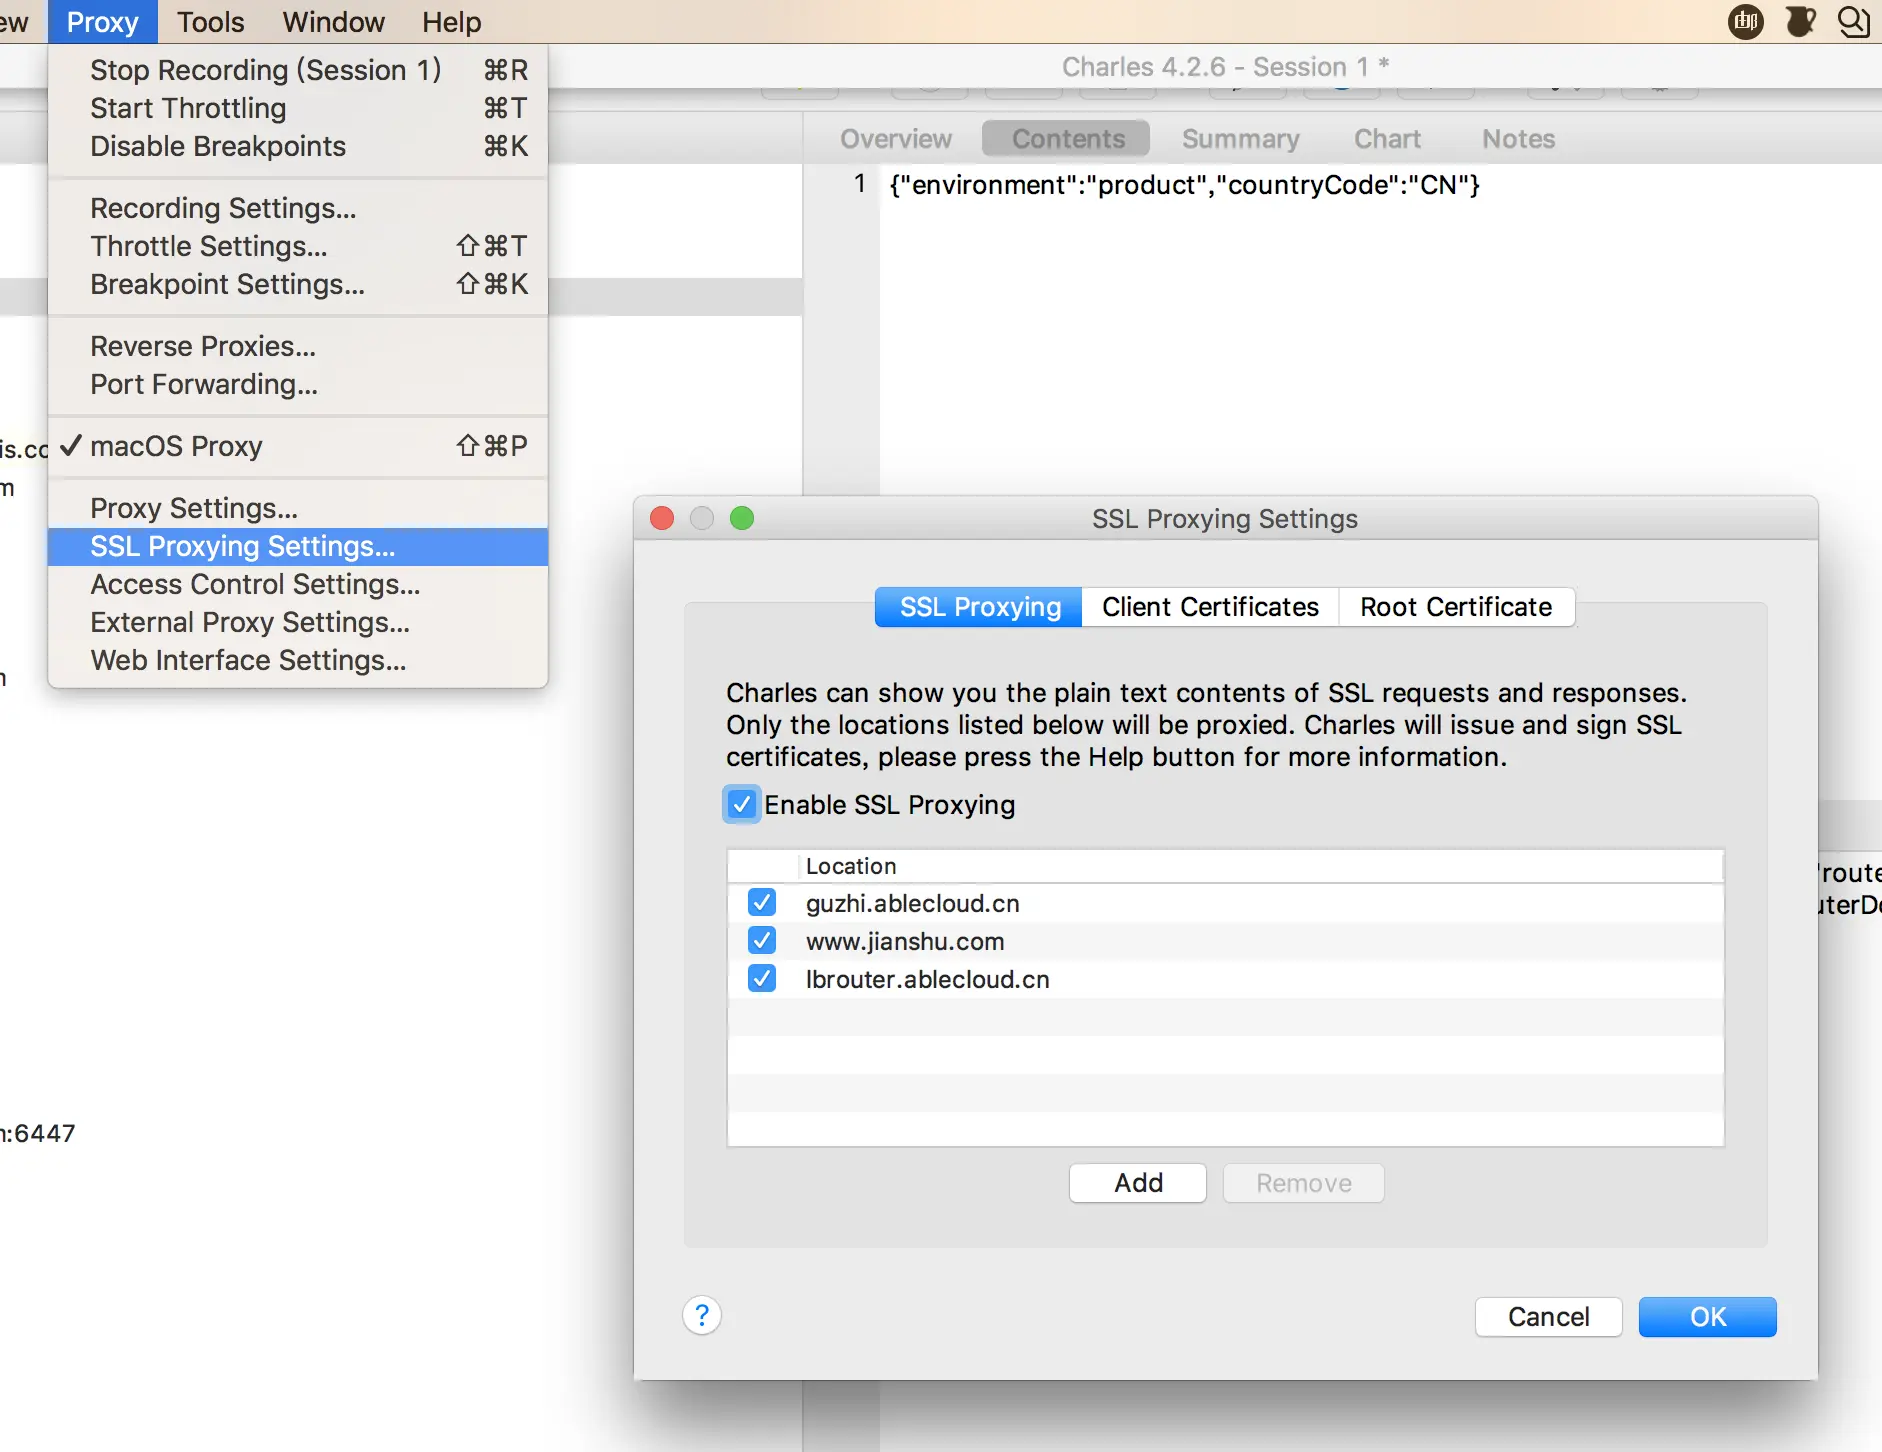1882x1452 pixels.
Task: Toggle macOS Proxy menu item
Action: [298, 446]
